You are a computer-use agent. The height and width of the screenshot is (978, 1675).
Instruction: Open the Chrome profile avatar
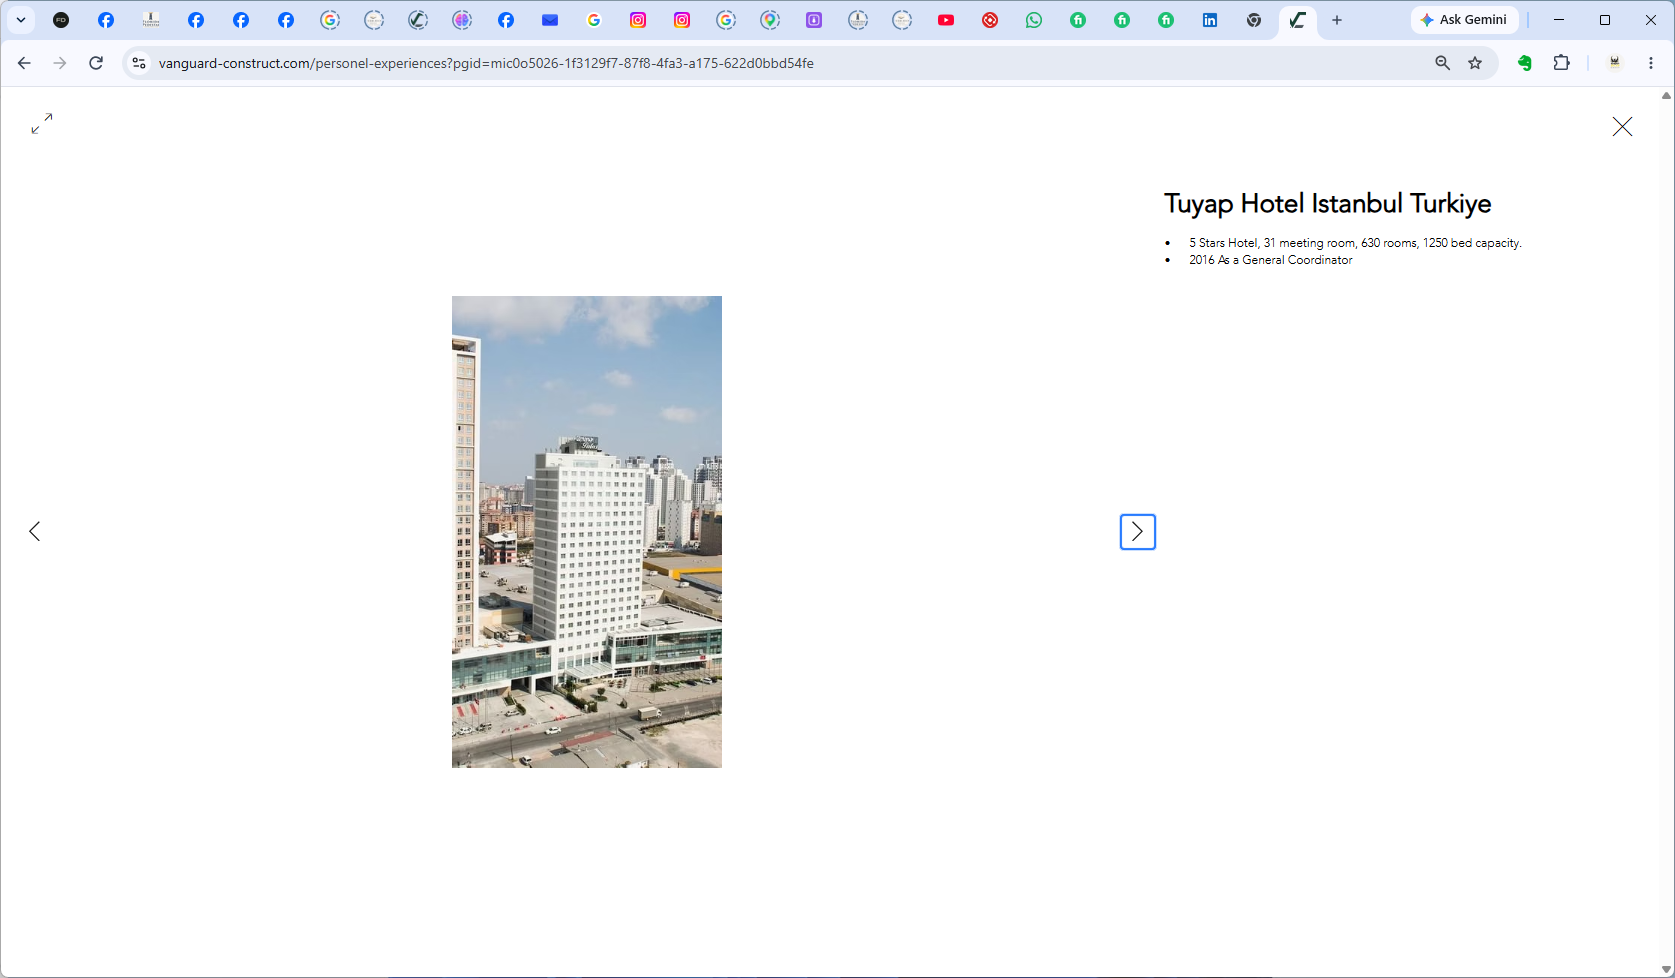coord(1614,63)
